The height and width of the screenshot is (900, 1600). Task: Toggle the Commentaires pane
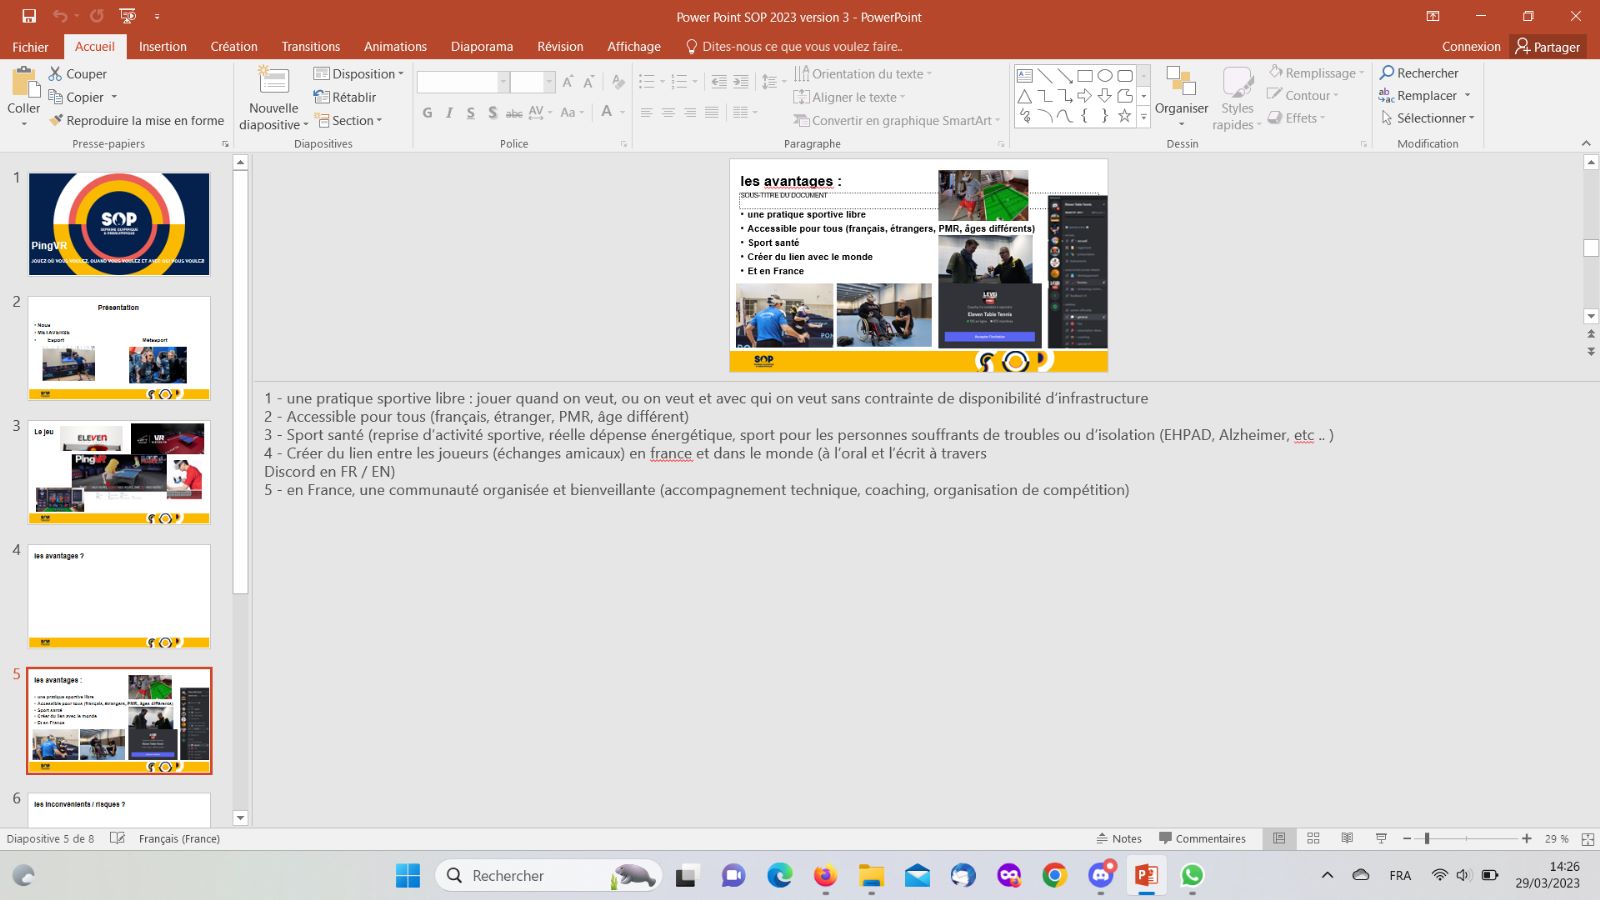tap(1202, 839)
